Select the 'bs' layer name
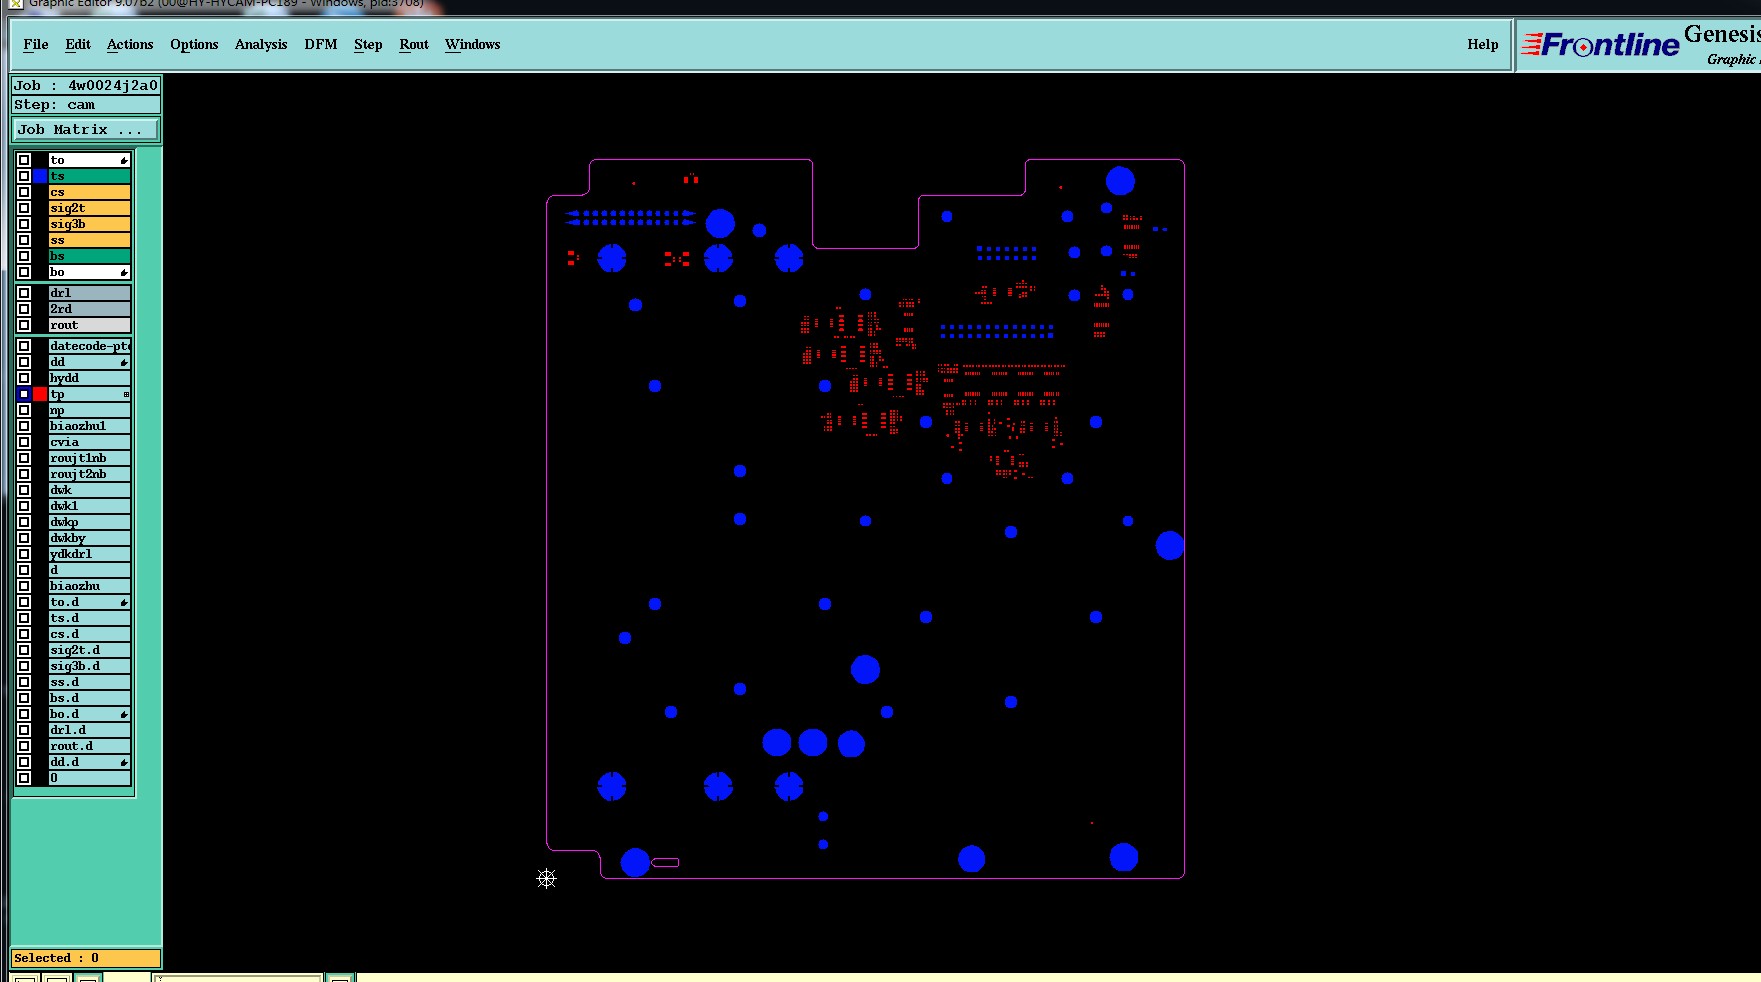The width and height of the screenshot is (1761, 982). [x=90, y=256]
